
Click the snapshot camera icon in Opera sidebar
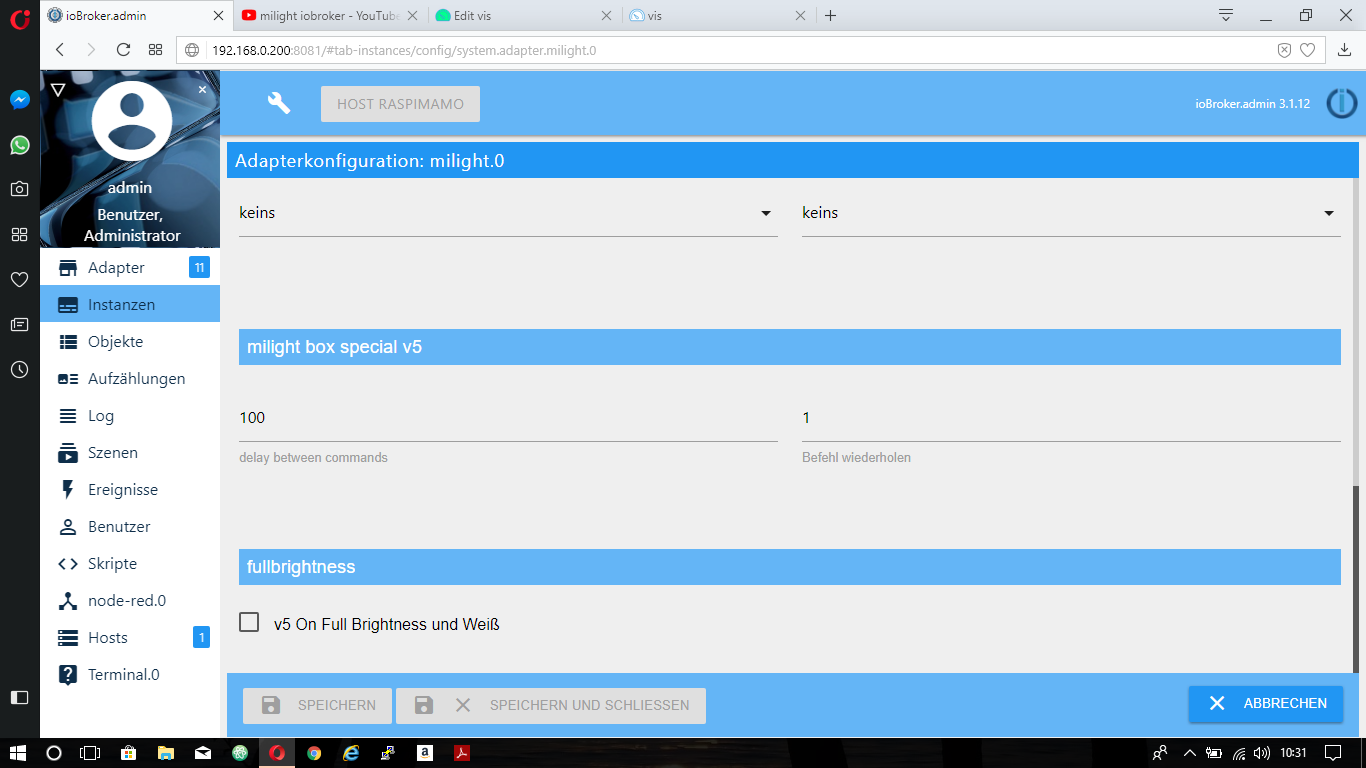pos(20,189)
